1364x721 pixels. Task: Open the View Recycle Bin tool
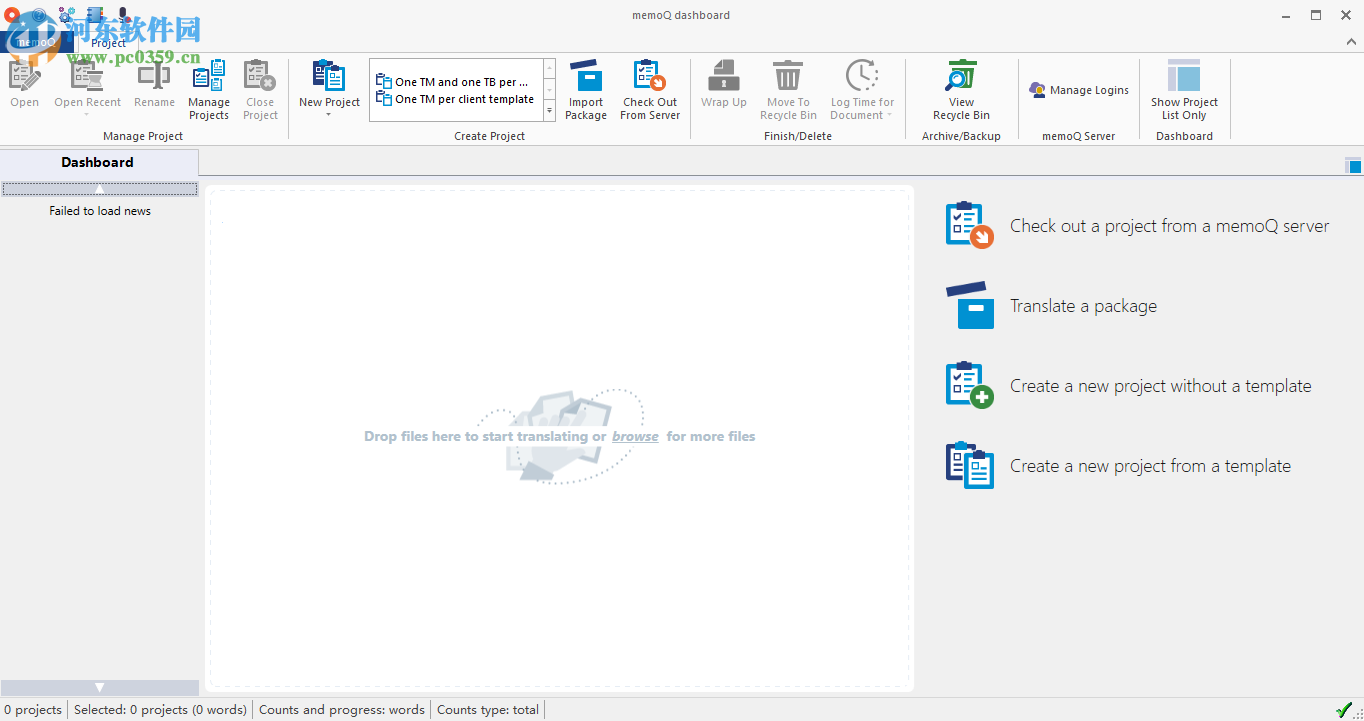[960, 90]
